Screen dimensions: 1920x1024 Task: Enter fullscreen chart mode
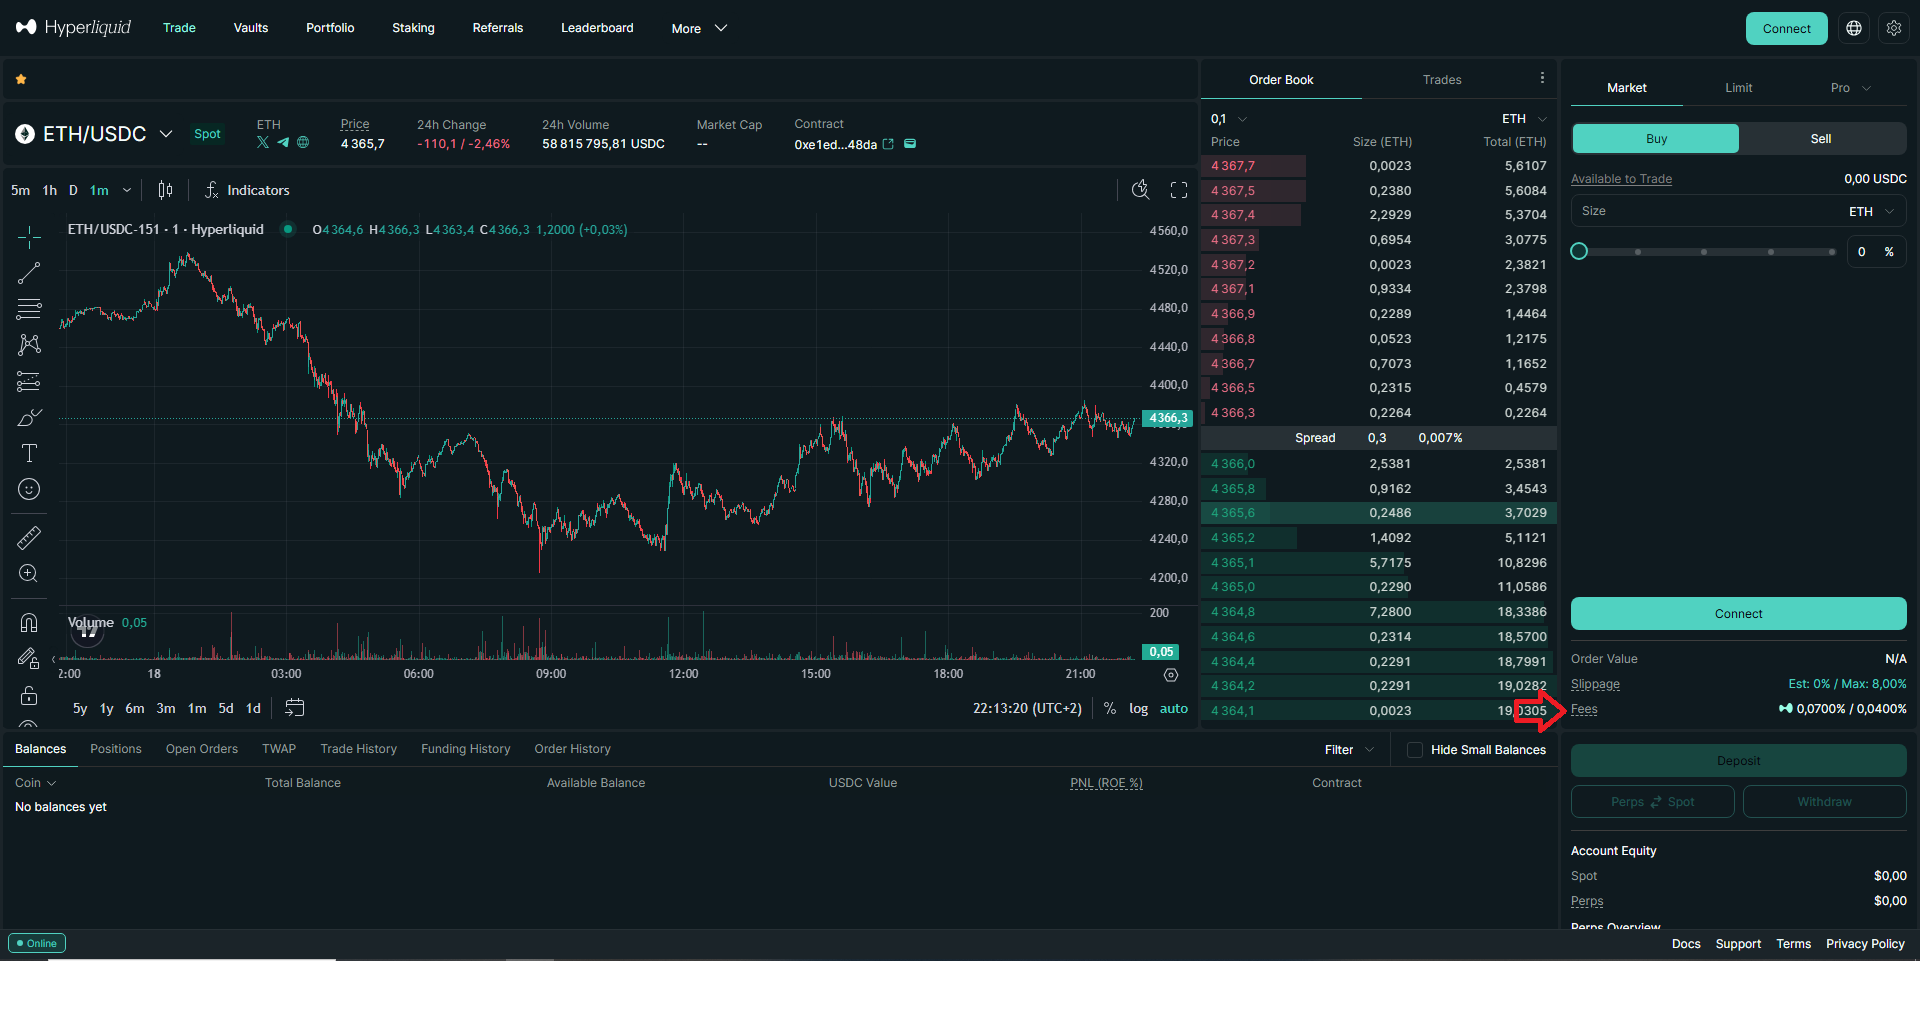click(1179, 190)
